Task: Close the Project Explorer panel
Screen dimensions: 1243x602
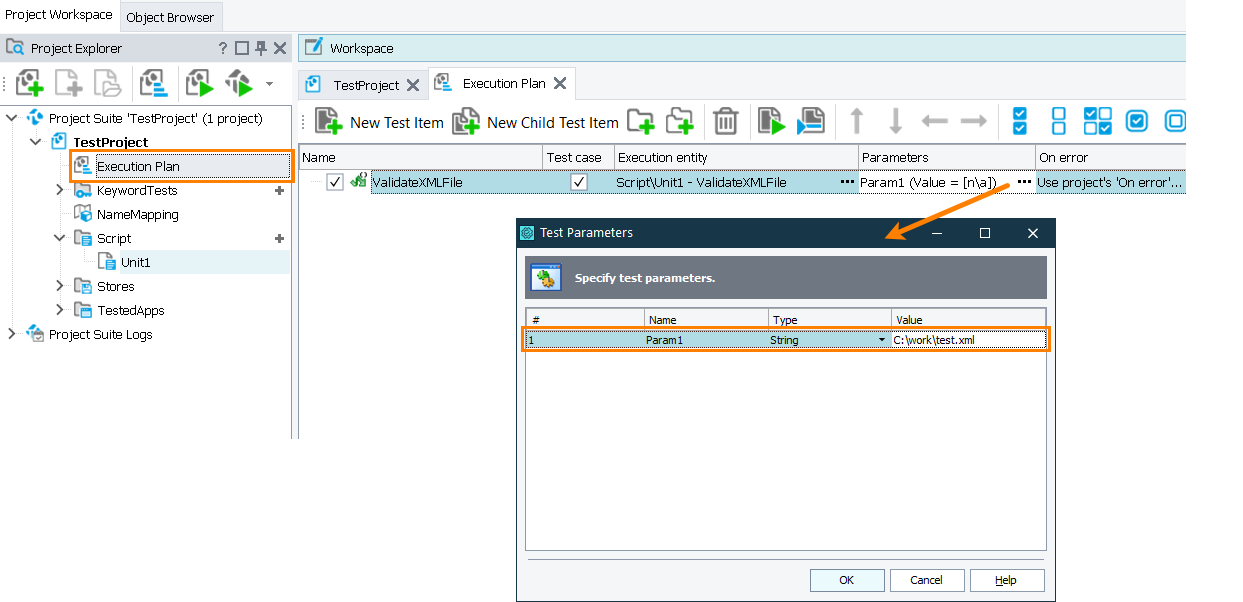Action: [280, 48]
